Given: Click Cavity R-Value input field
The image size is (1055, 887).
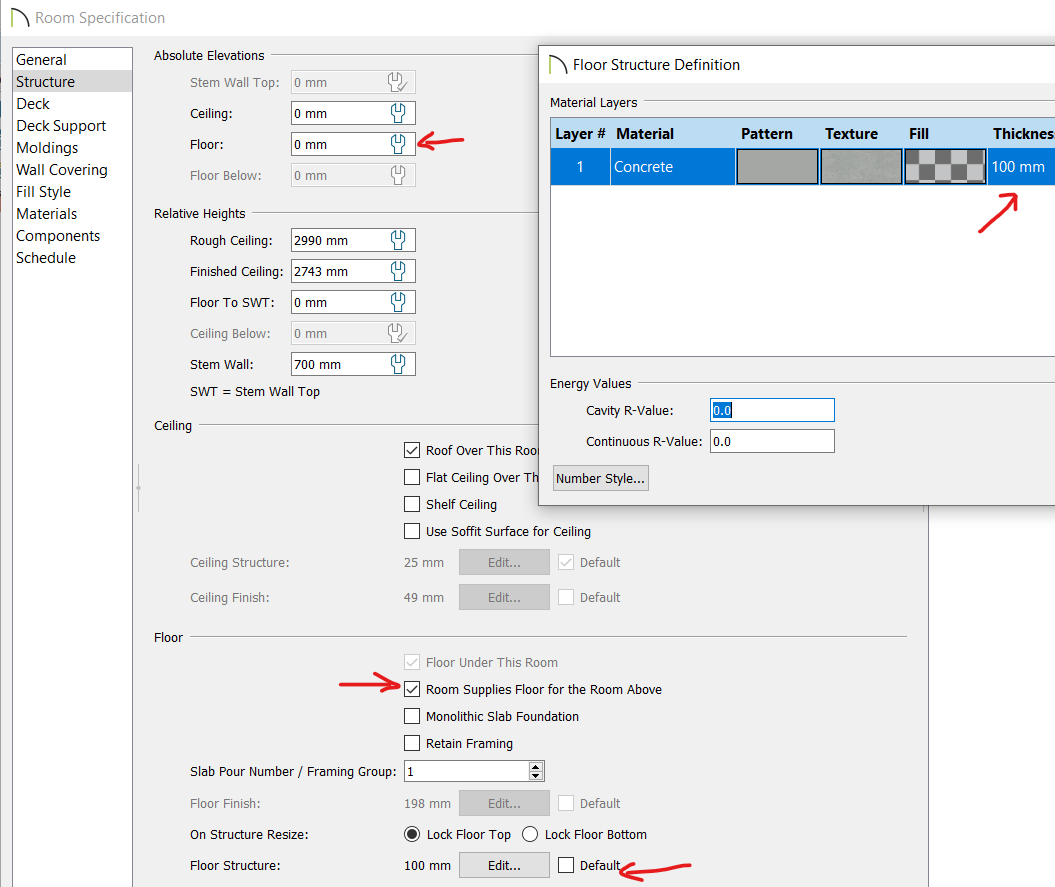Looking at the screenshot, I should tap(772, 410).
